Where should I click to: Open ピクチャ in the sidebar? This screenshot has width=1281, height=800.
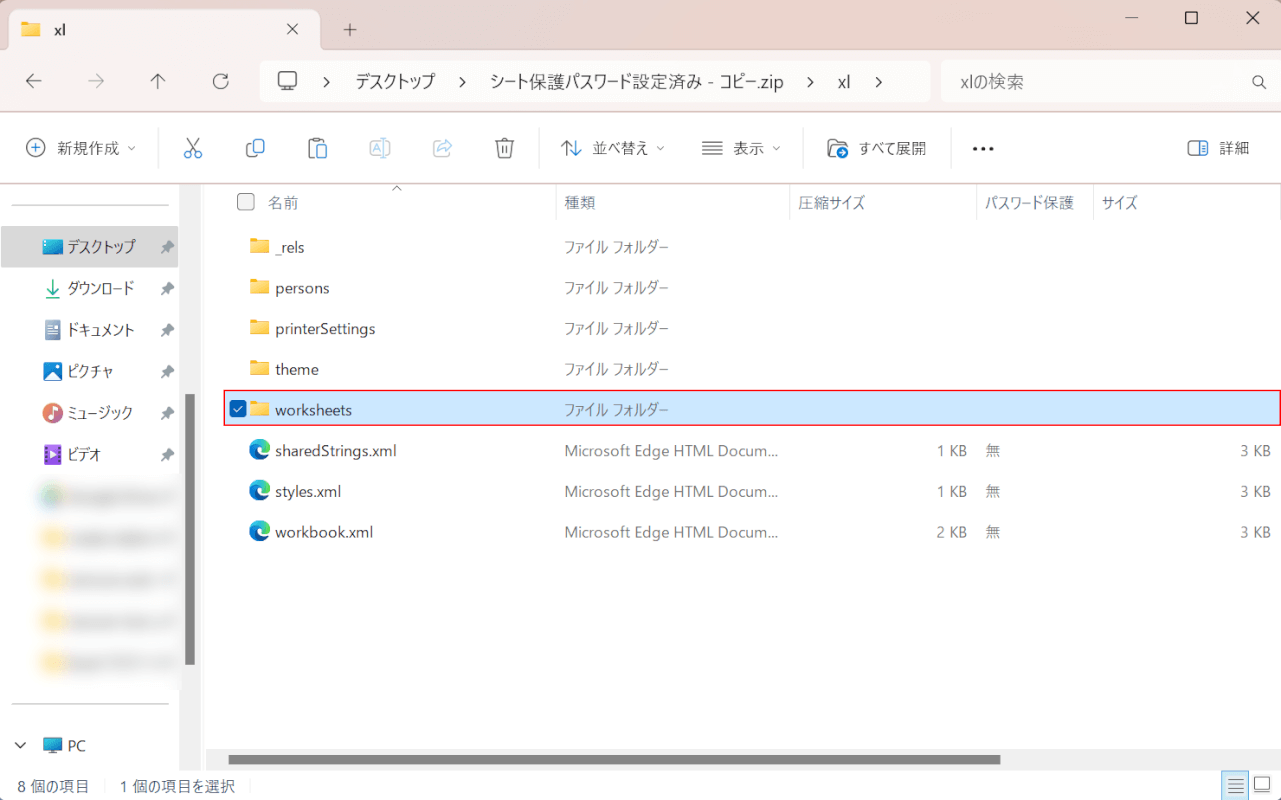pos(89,372)
